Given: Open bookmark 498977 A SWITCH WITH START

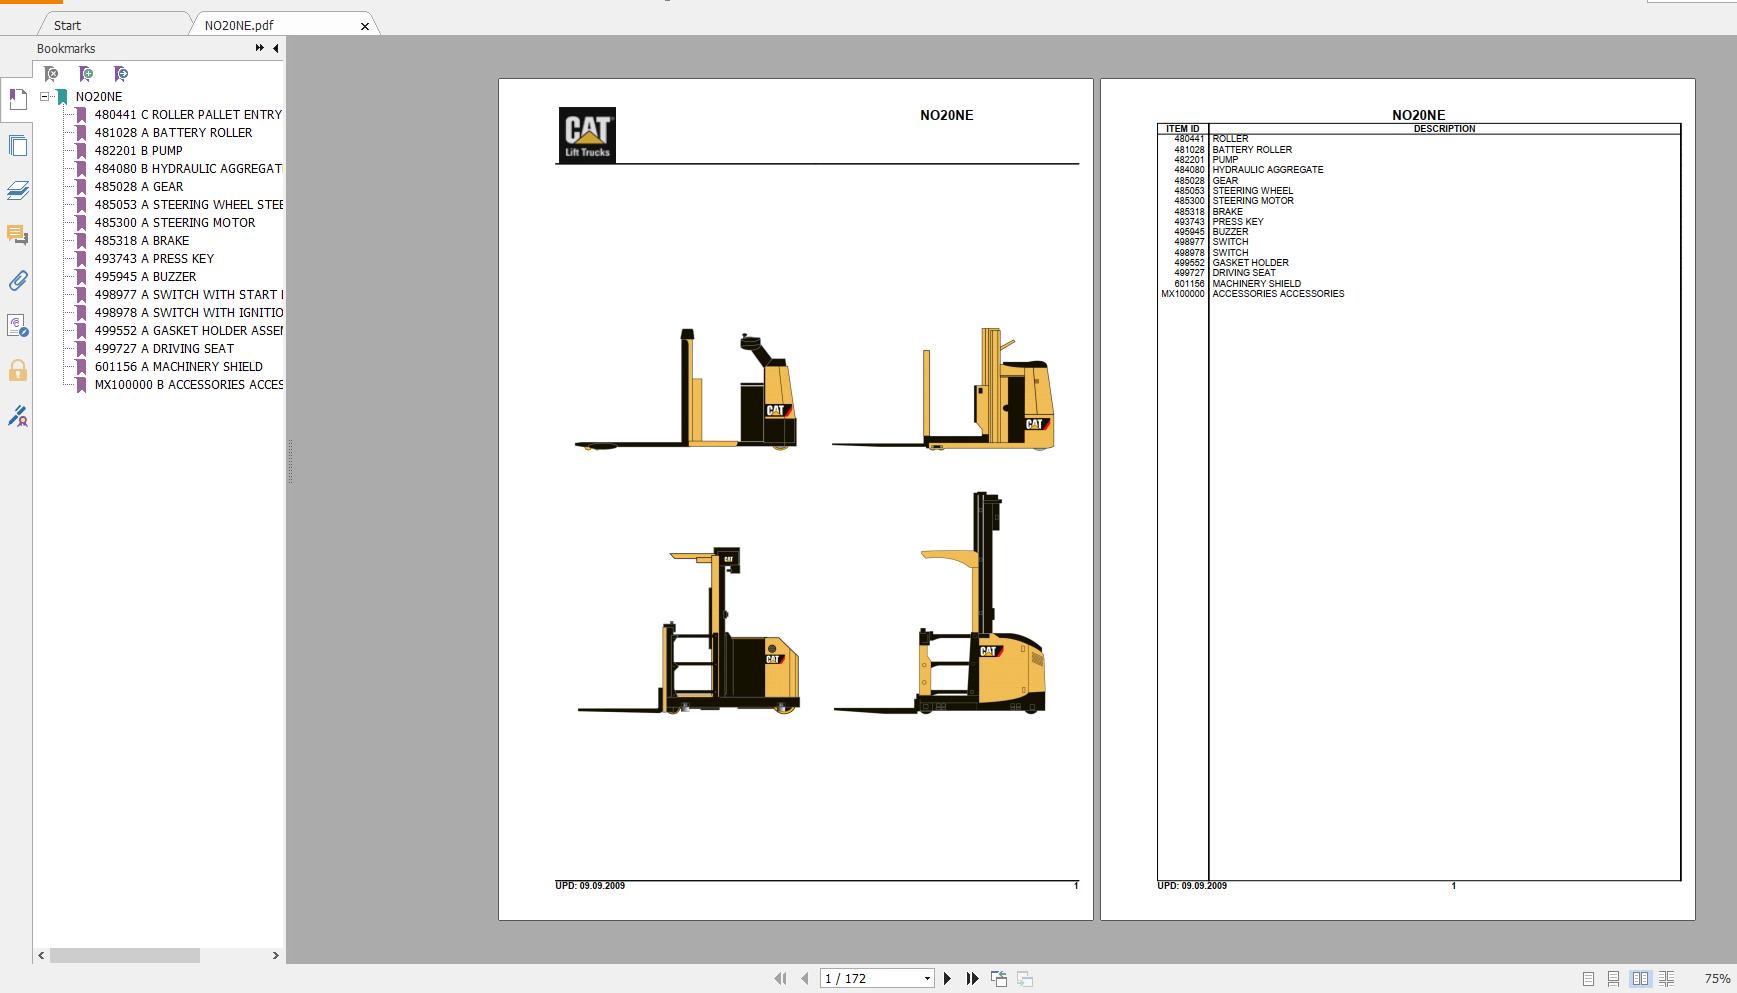Looking at the screenshot, I should (x=188, y=295).
